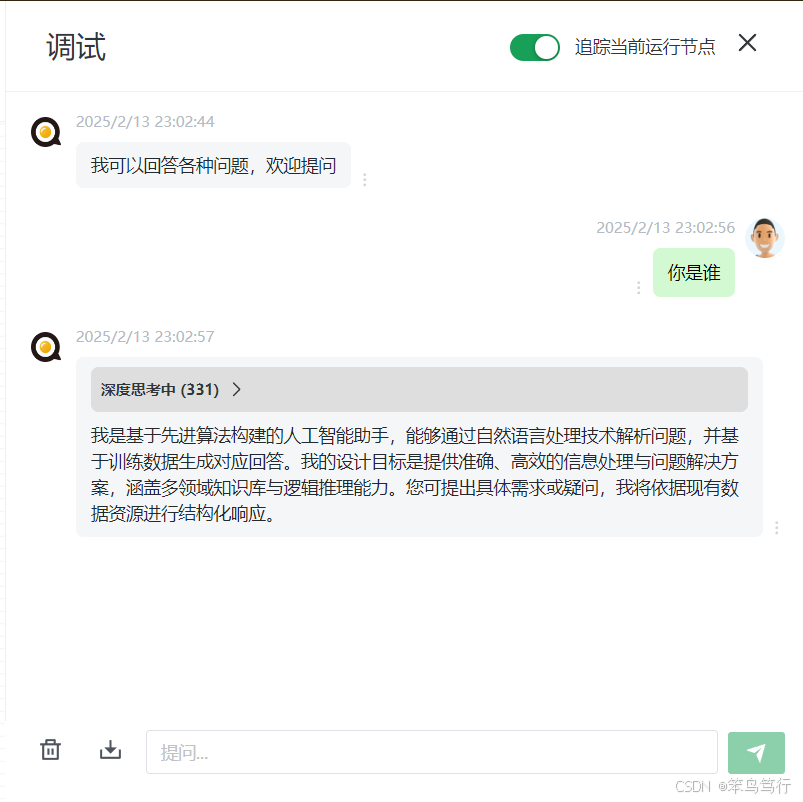Click the 调试 panel title

[76, 47]
